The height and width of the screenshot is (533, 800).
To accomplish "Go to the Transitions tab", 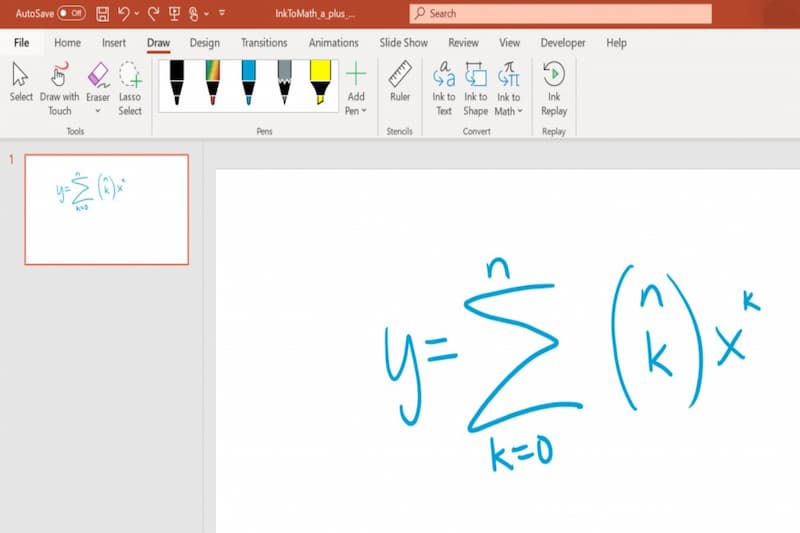I will point(264,43).
